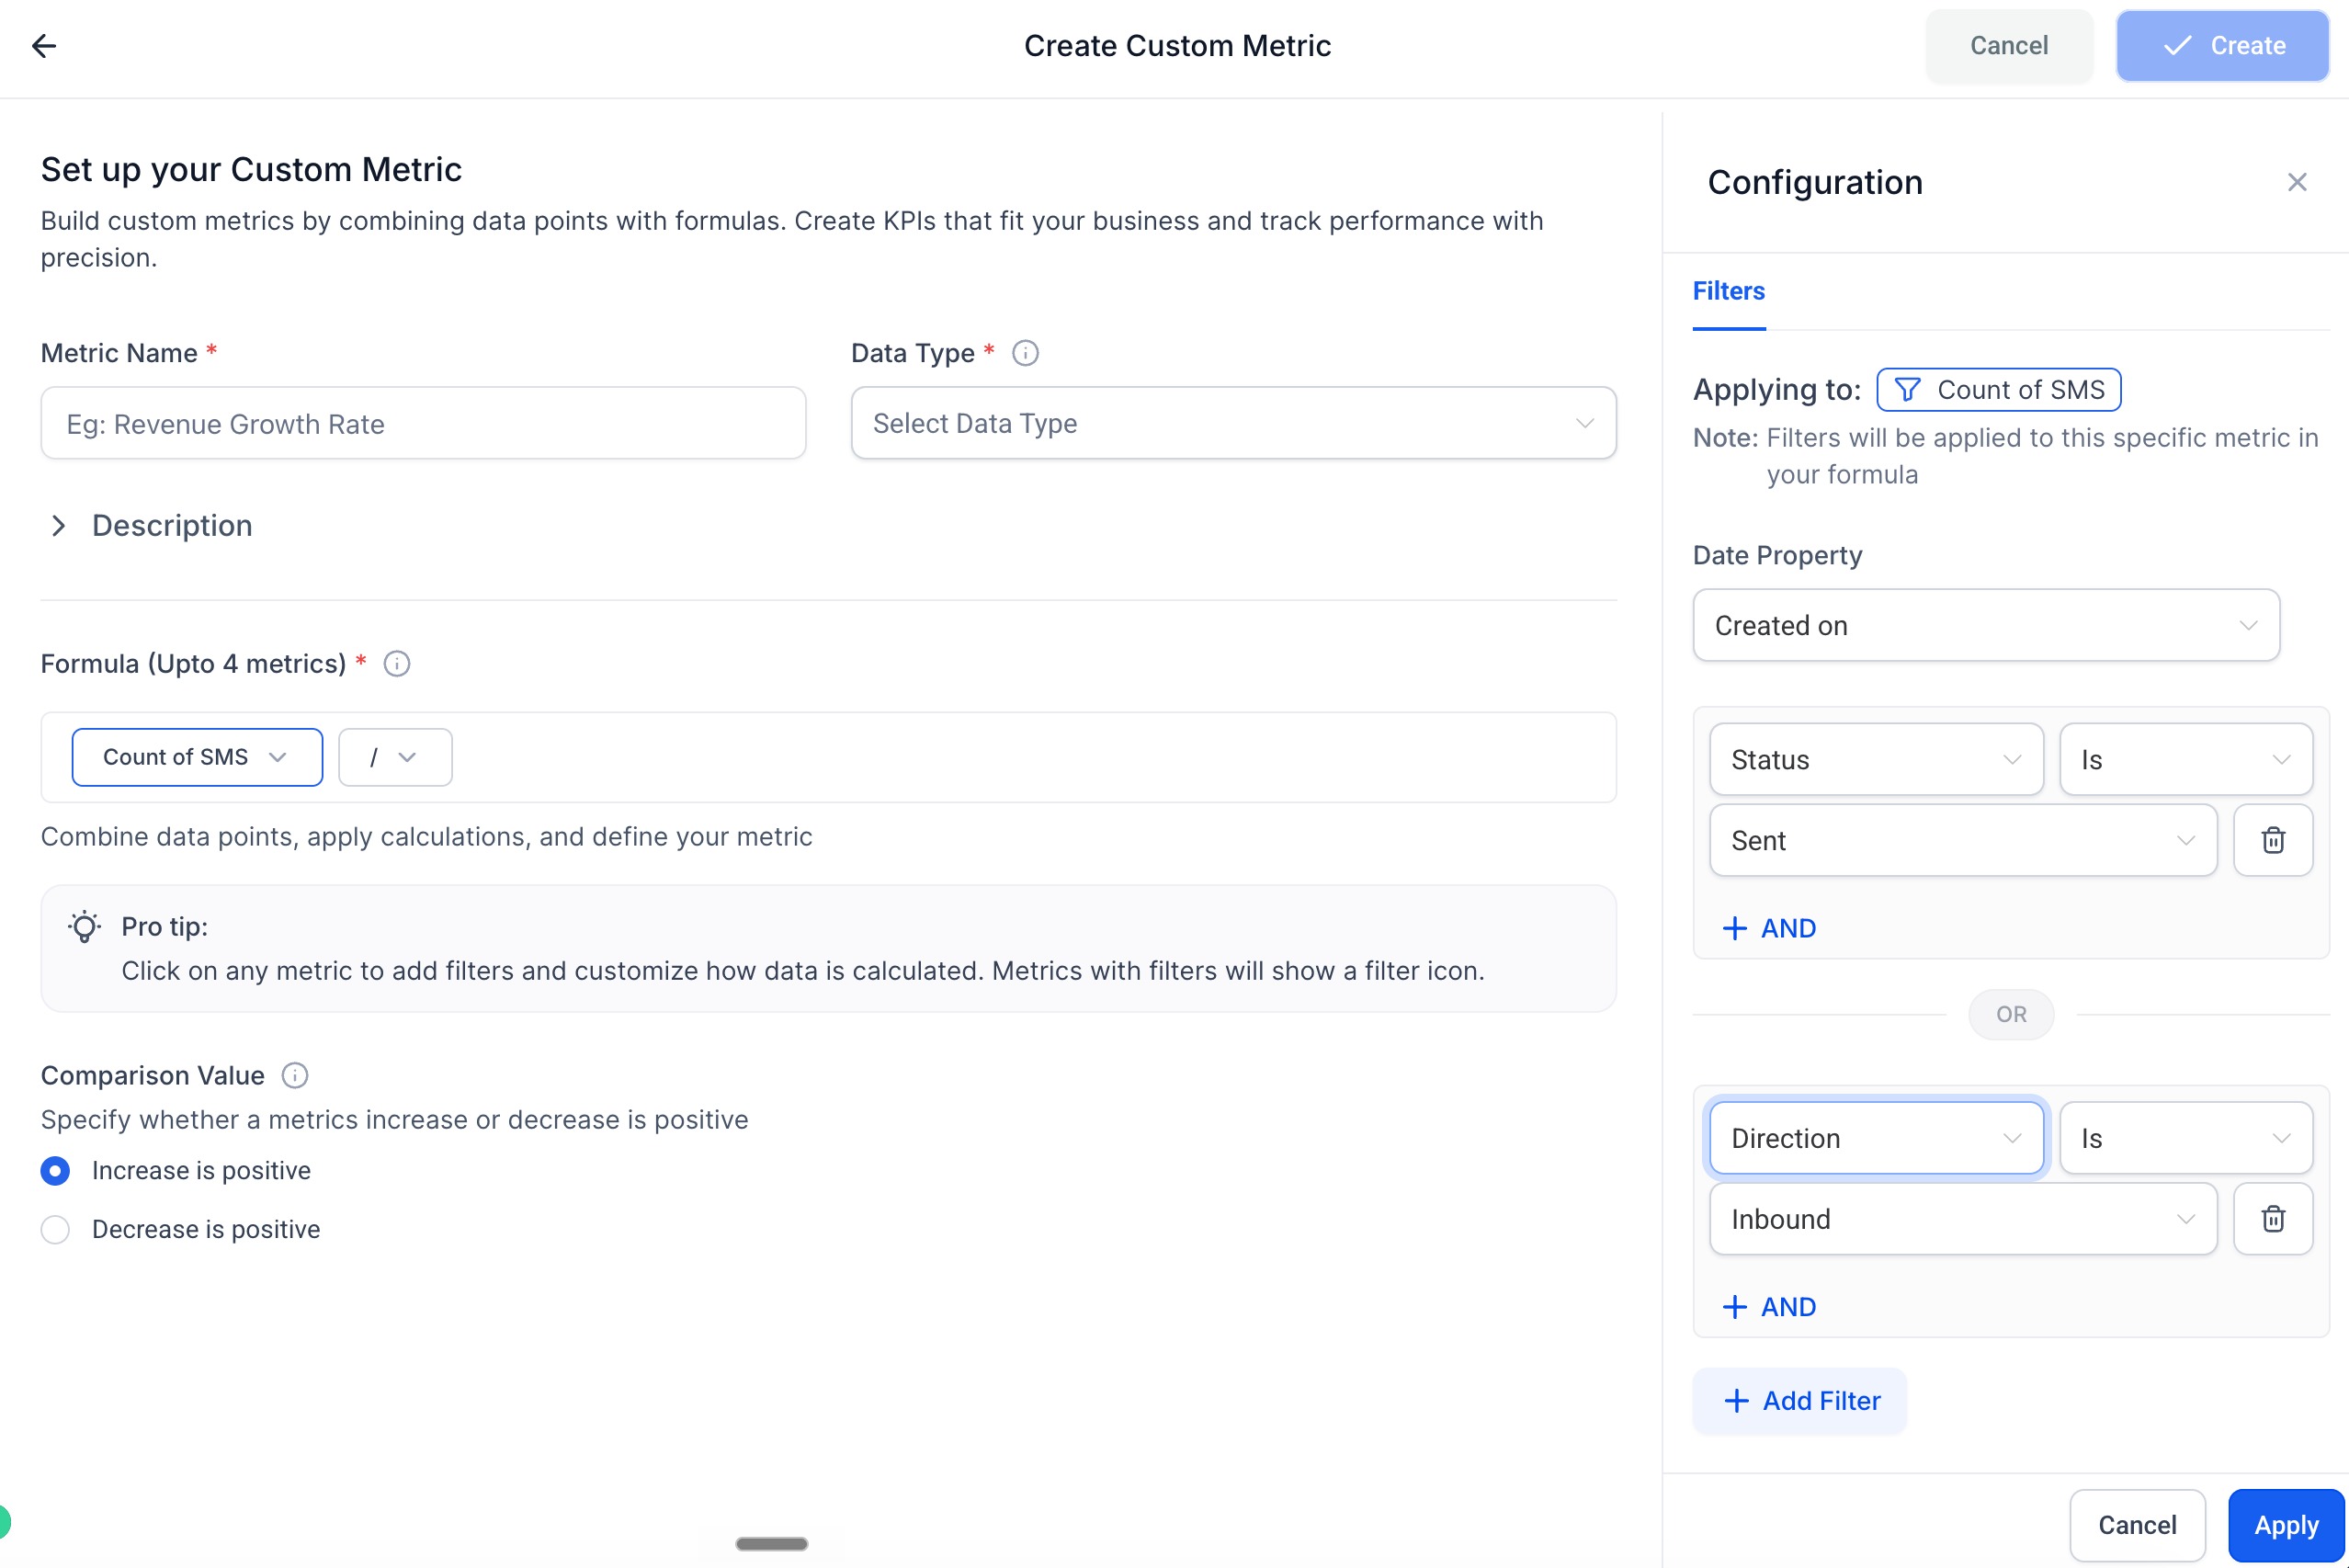Open the Is operator dropdown beside Direction
The image size is (2349, 1568).
2186,1139
